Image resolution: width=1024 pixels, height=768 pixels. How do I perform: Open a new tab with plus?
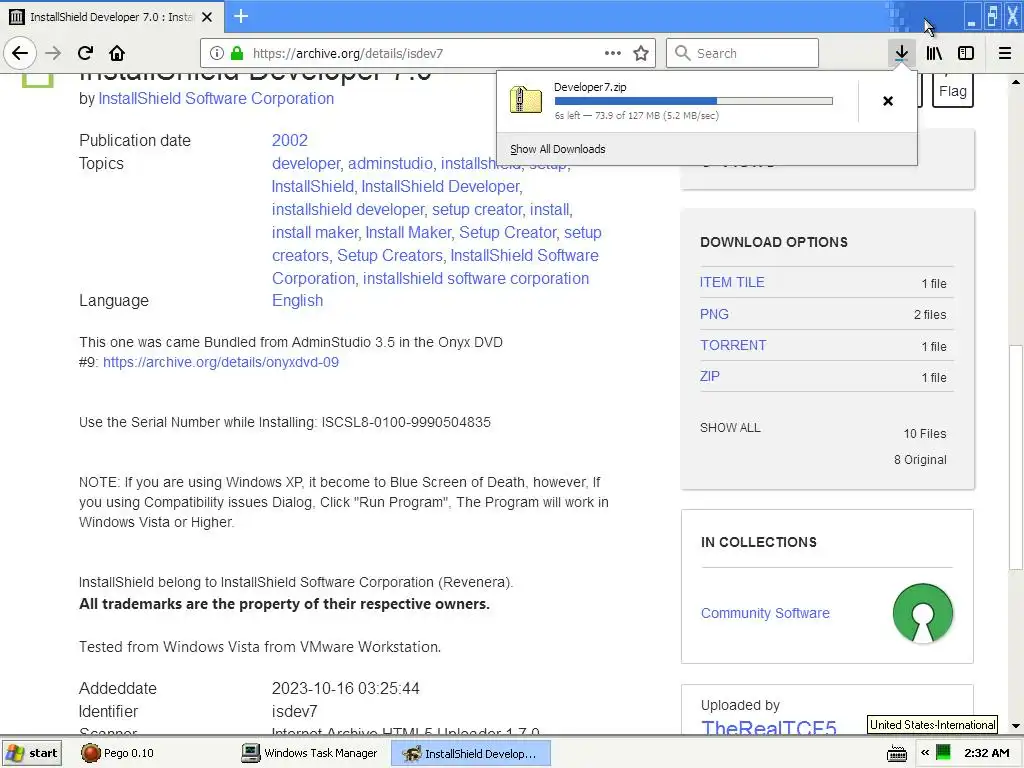tap(241, 16)
